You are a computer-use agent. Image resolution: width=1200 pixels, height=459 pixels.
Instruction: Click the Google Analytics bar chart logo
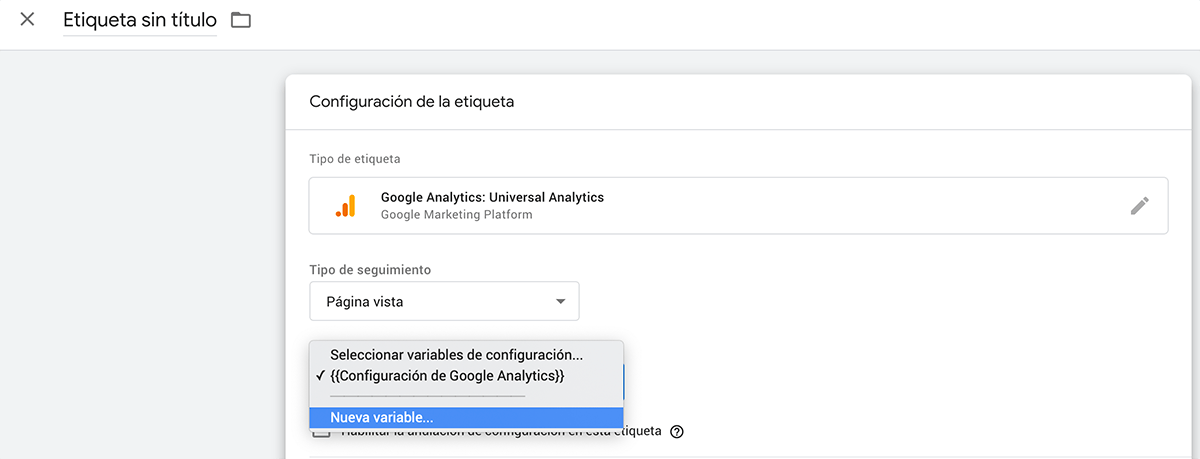pos(345,206)
